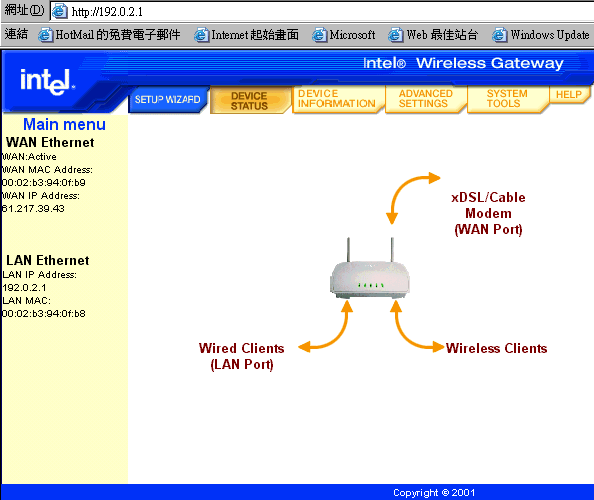Switch to Device Status tab
The image size is (594, 500).
[250, 100]
